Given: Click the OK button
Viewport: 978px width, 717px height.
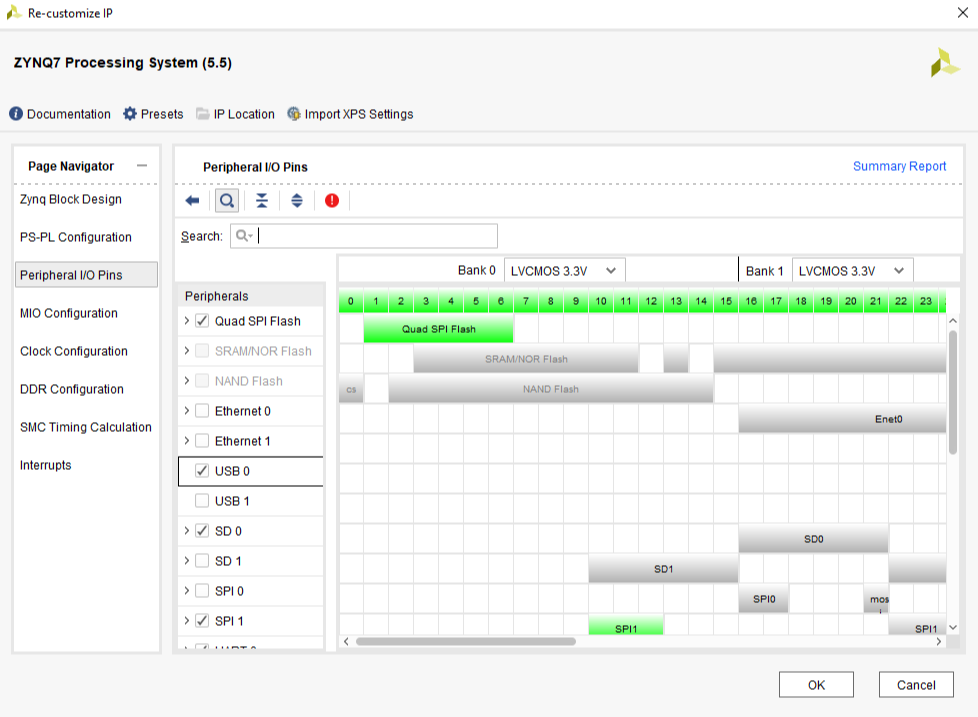Looking at the screenshot, I should pyautogui.click(x=816, y=685).
